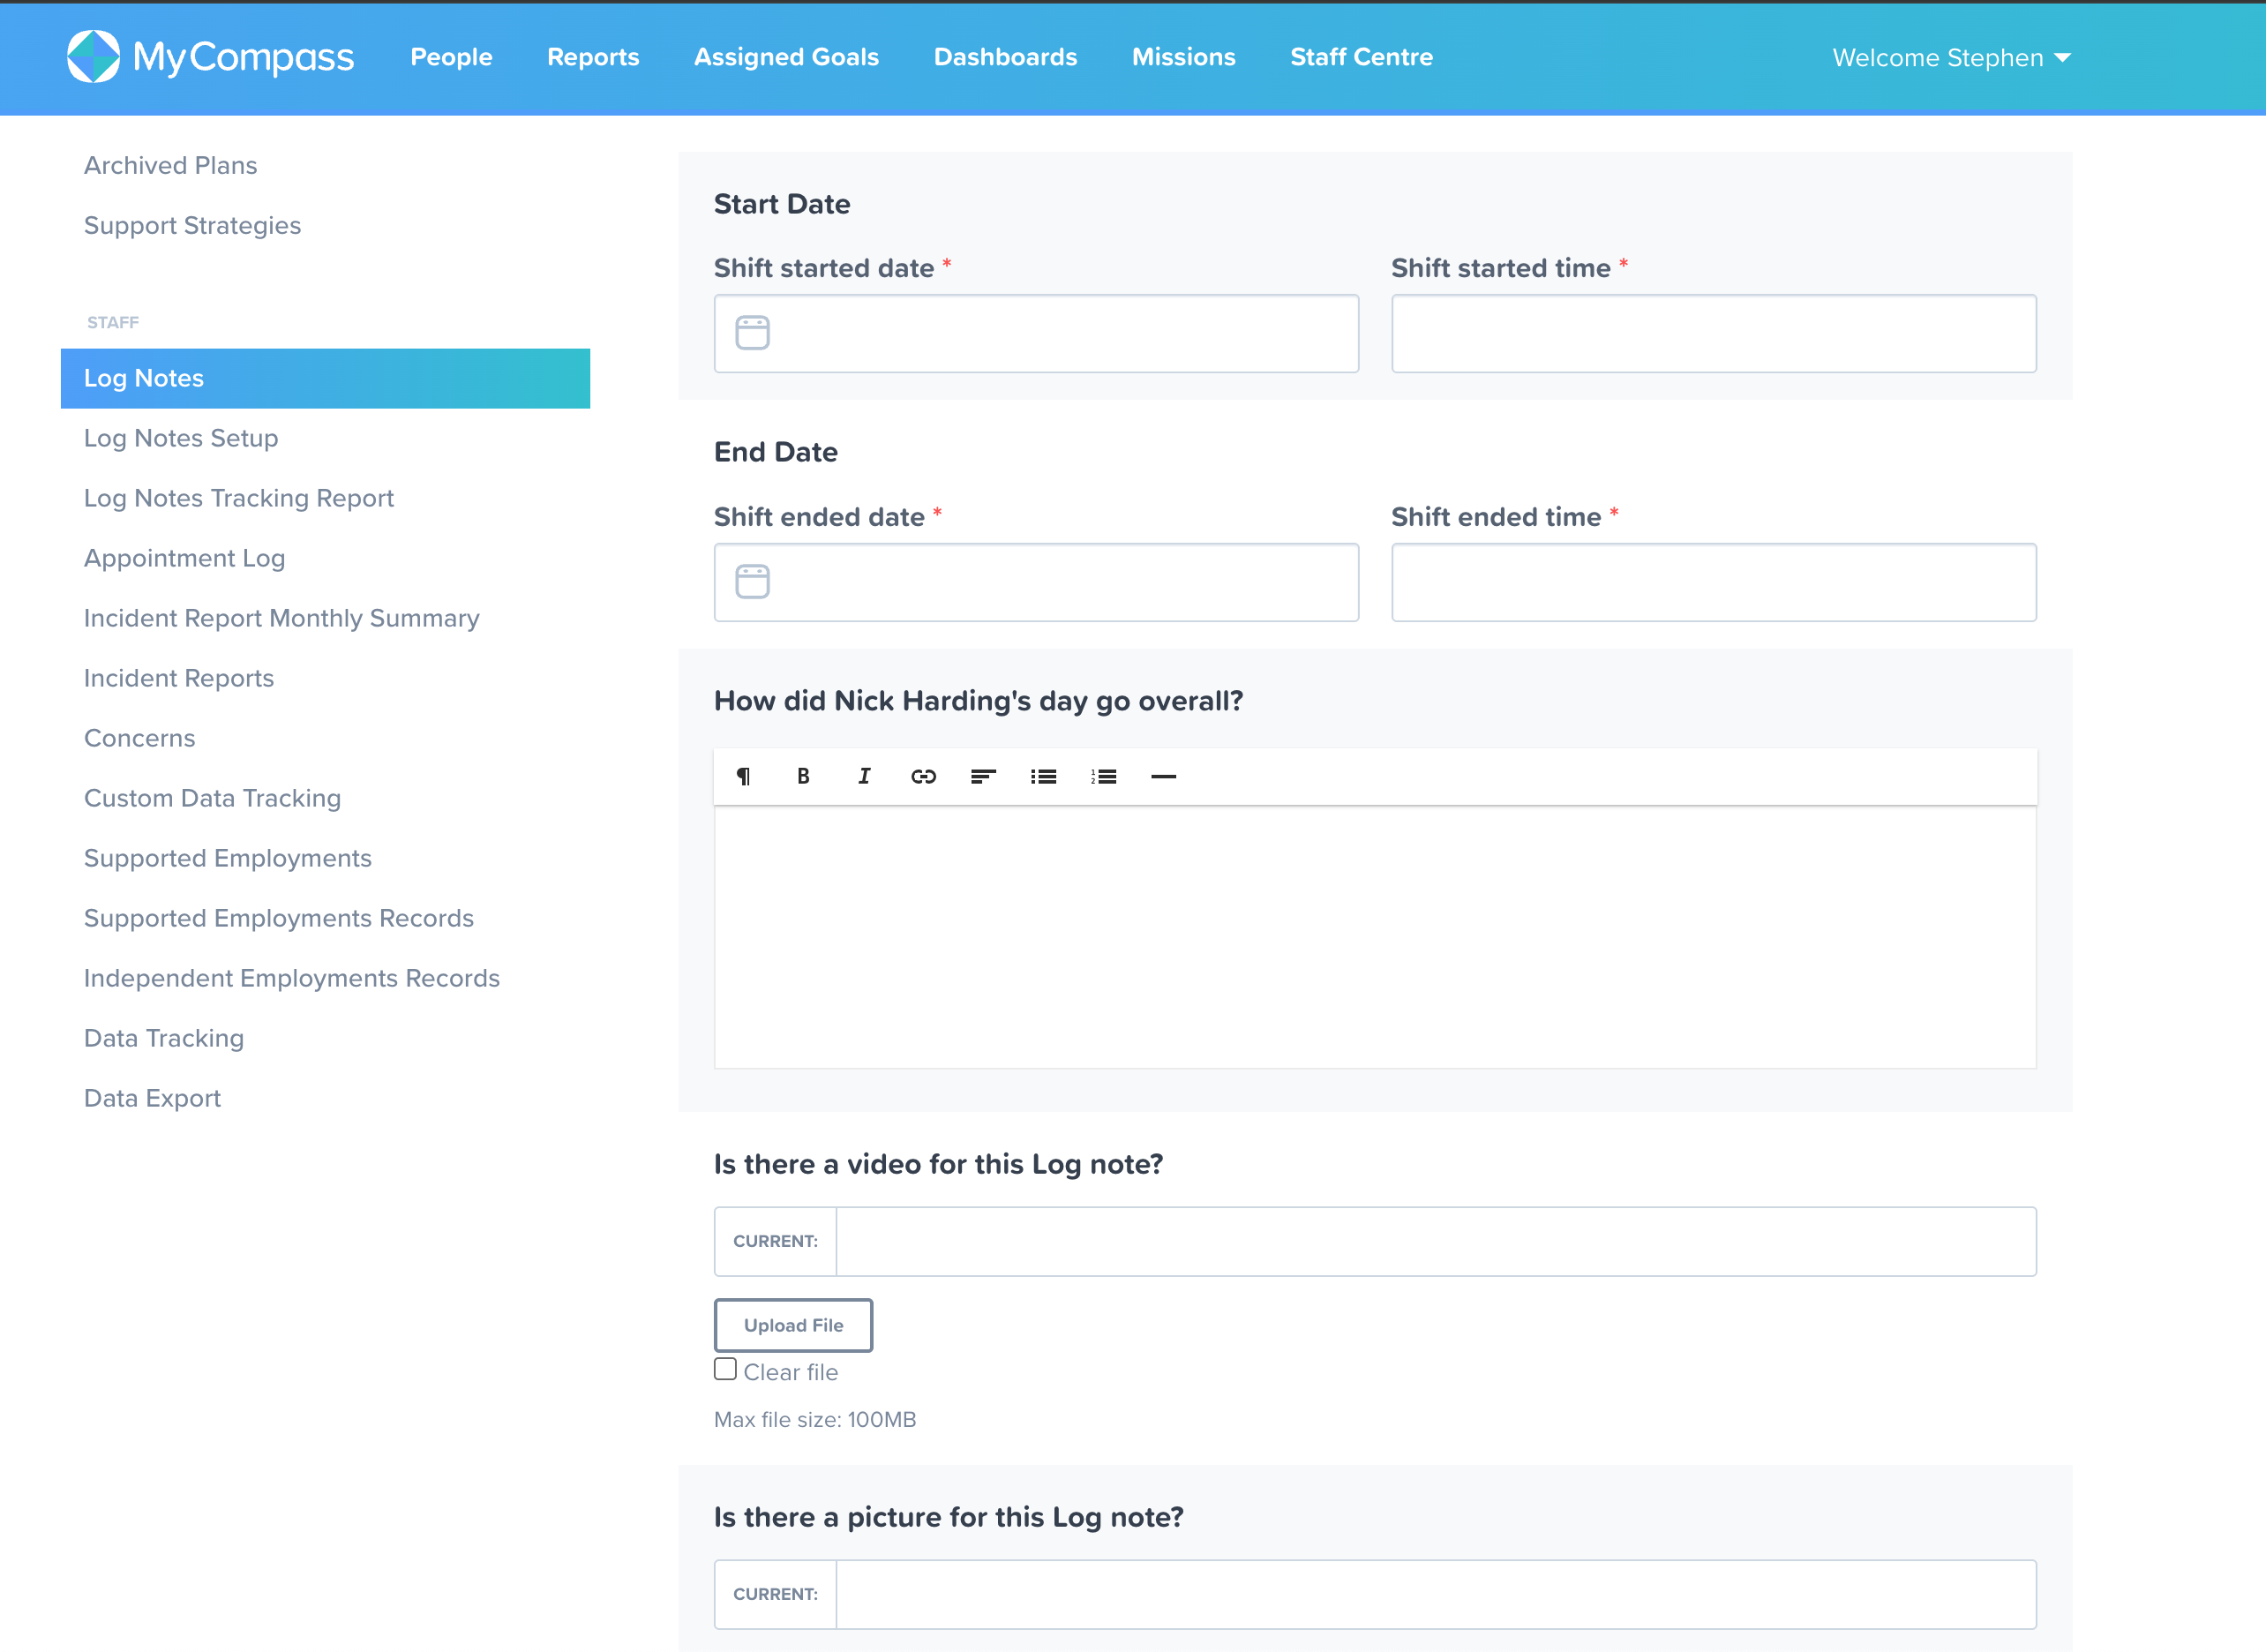Click the Shift ended time field
2266x1652 pixels.
point(1713,582)
